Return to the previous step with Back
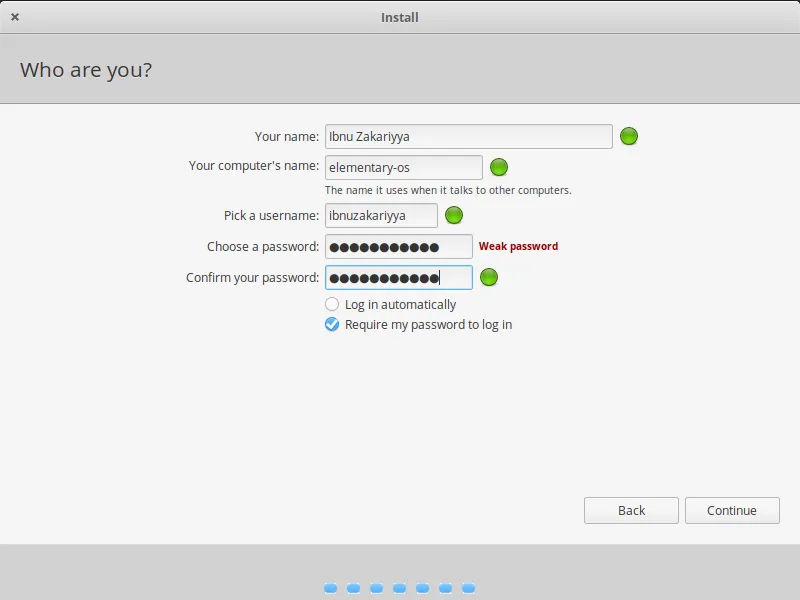Image resolution: width=800 pixels, height=600 pixels. (631, 510)
